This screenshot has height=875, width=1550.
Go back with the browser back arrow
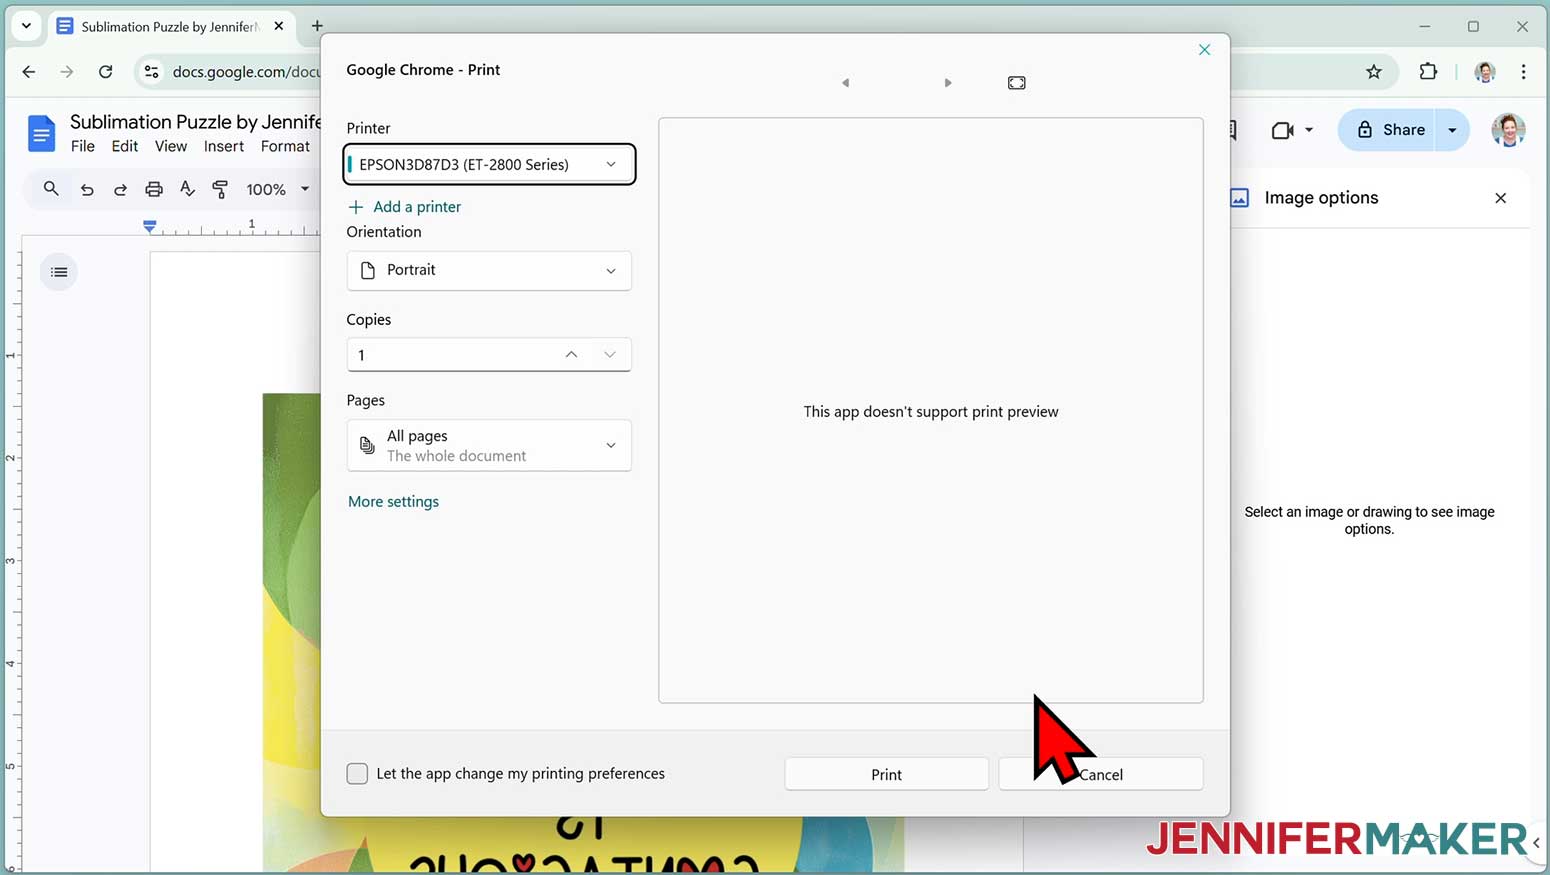[28, 71]
